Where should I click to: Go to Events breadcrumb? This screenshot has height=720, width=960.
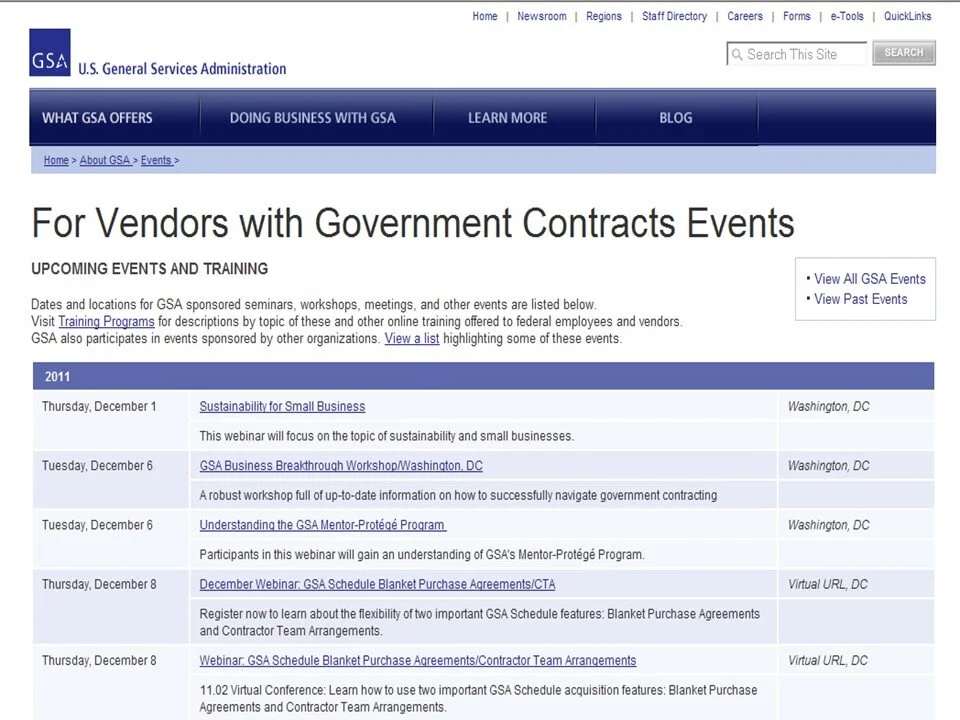point(156,160)
